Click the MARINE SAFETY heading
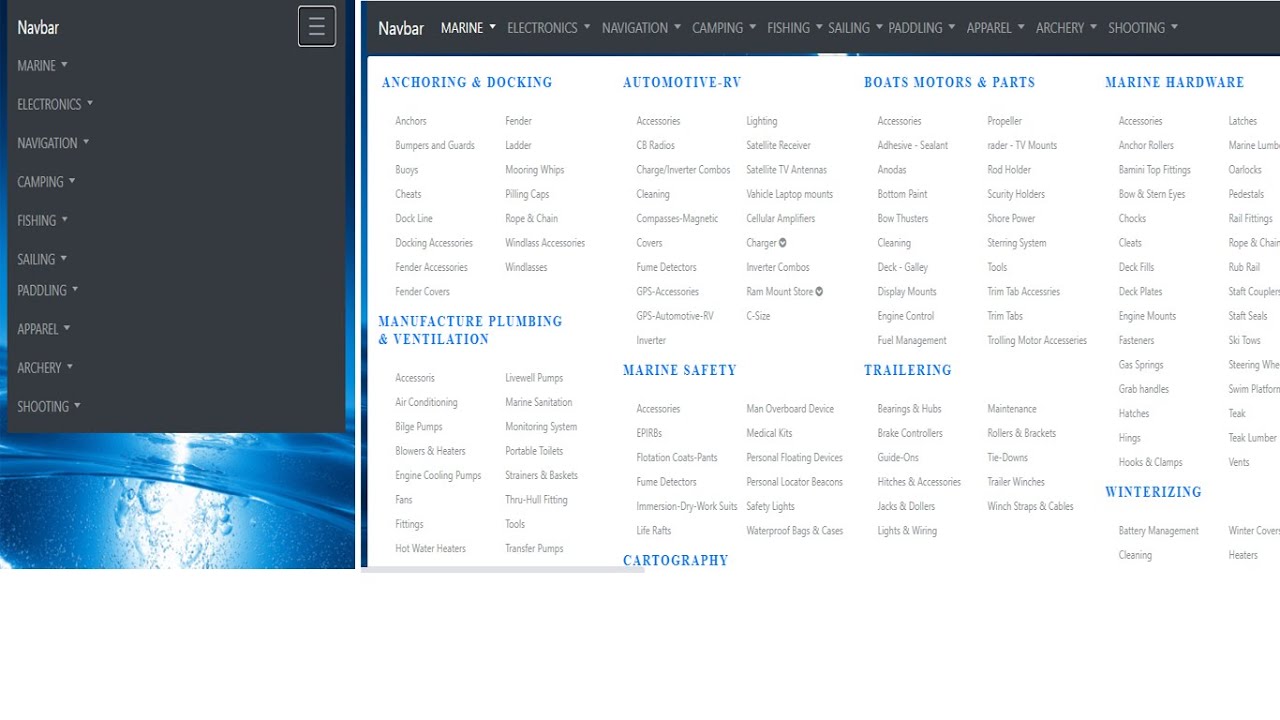Viewport: 1280px width, 720px height. [x=680, y=370]
